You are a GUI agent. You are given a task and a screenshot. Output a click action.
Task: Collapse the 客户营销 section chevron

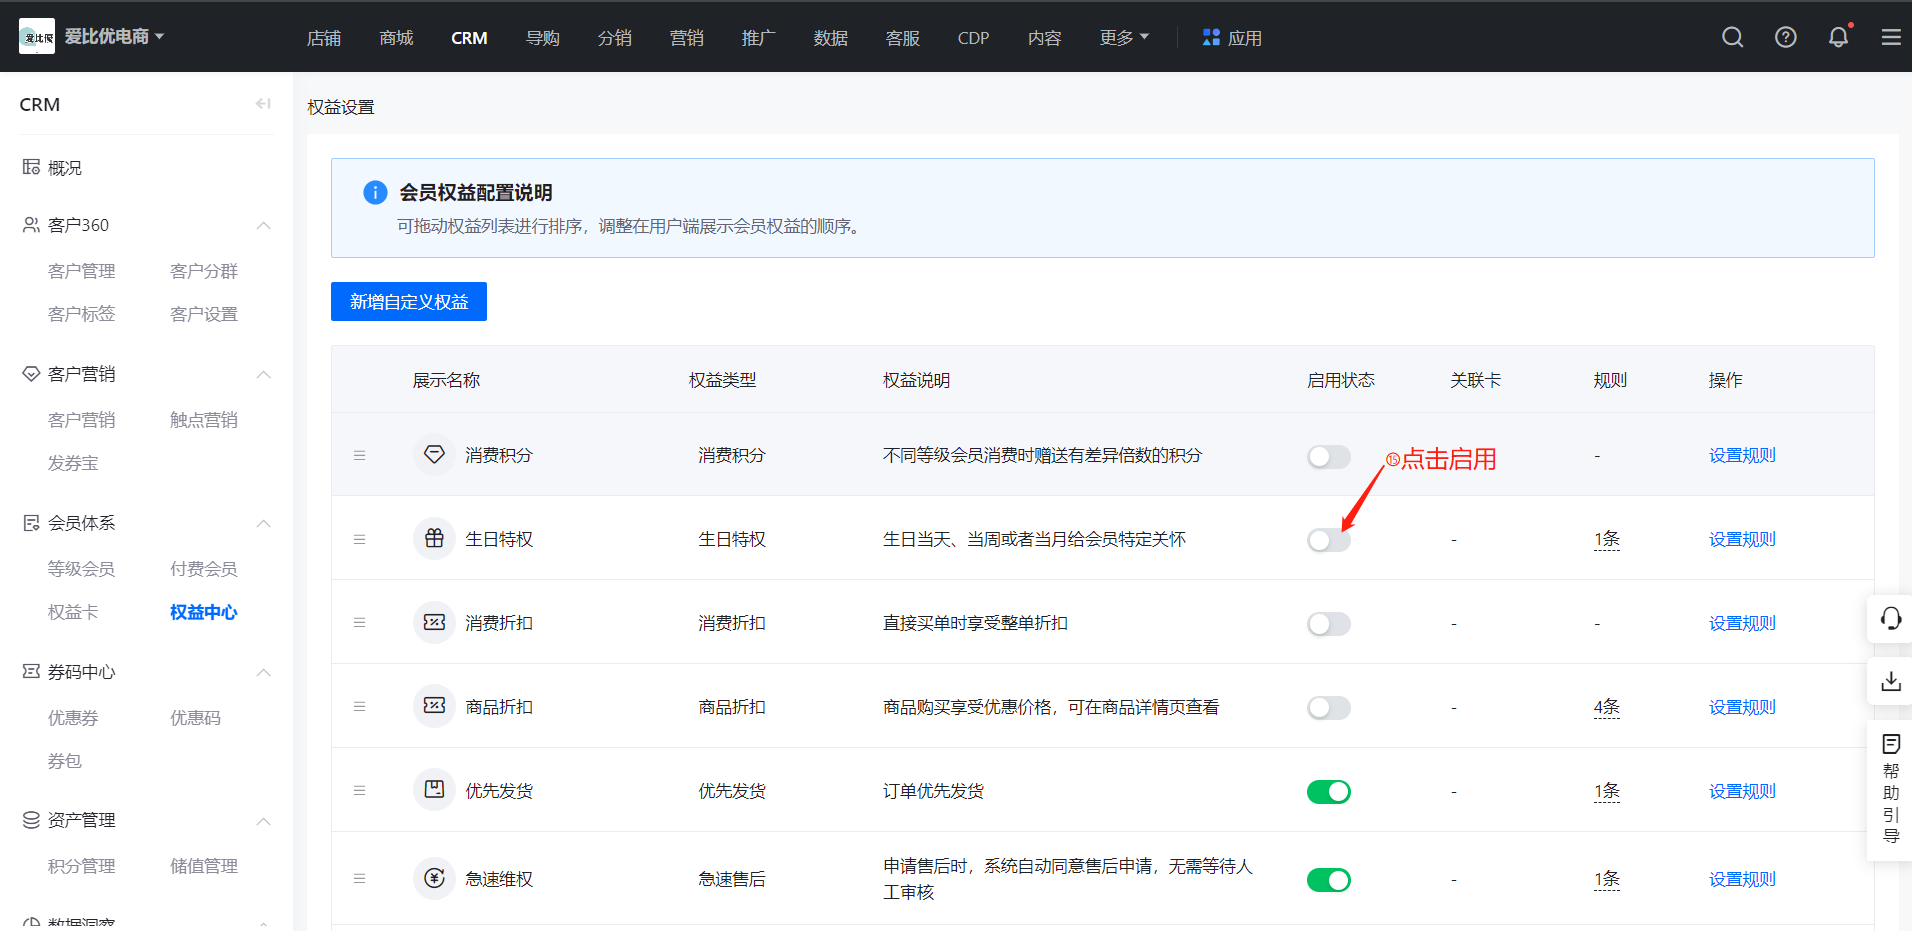264,374
